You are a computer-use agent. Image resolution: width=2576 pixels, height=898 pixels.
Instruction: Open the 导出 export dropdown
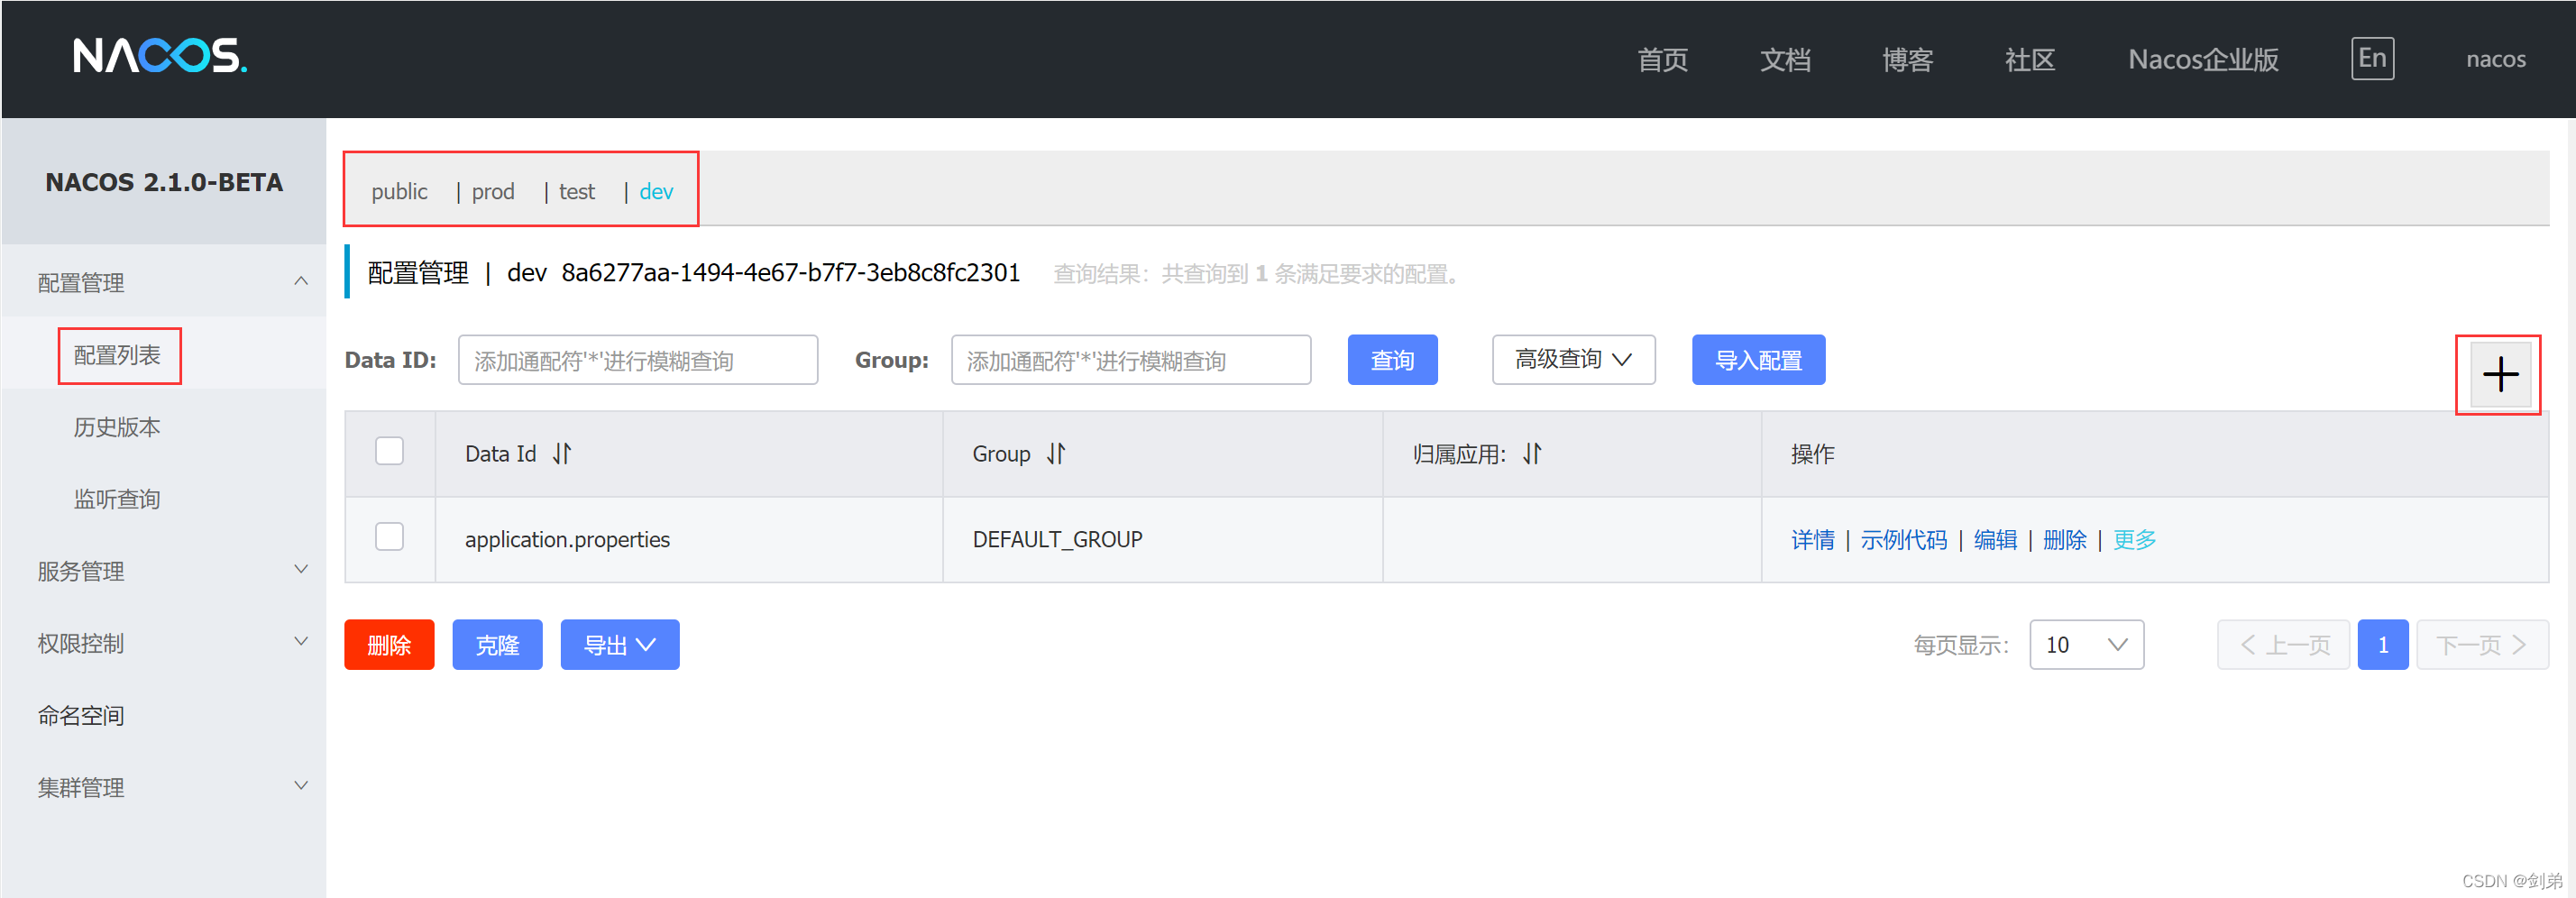[x=620, y=644]
